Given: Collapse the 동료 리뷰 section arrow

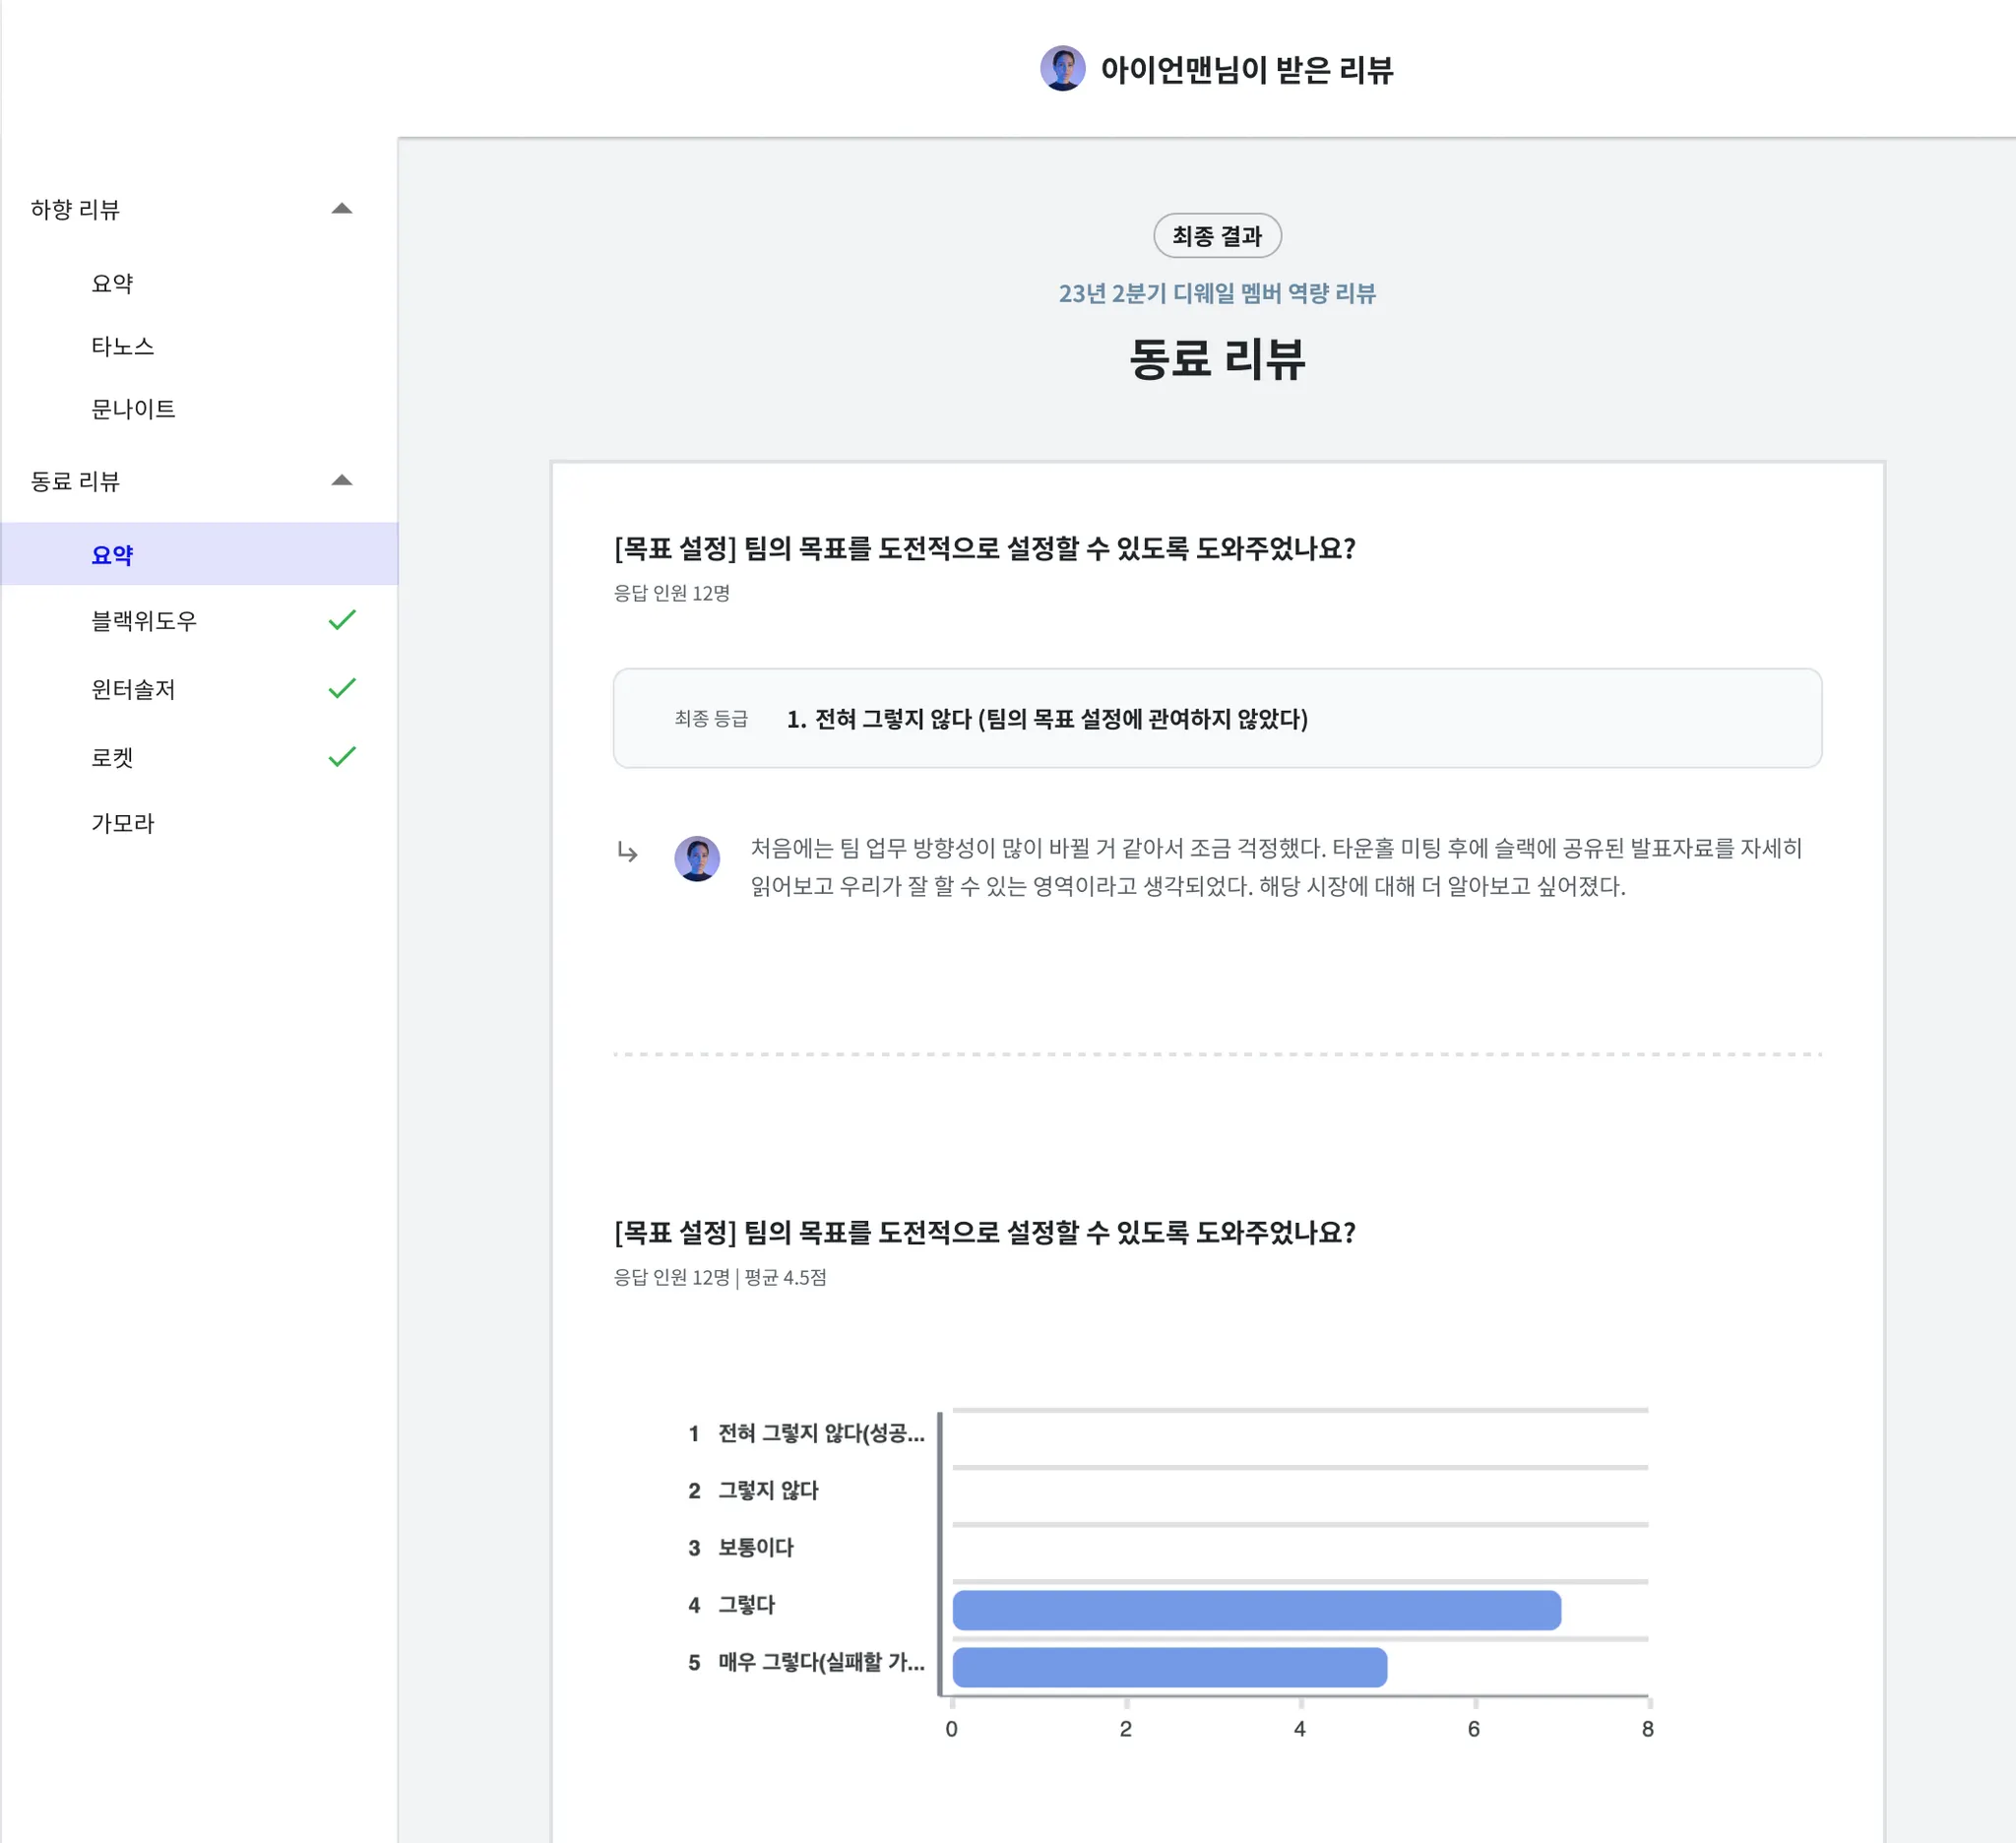Looking at the screenshot, I should pyautogui.click(x=342, y=480).
